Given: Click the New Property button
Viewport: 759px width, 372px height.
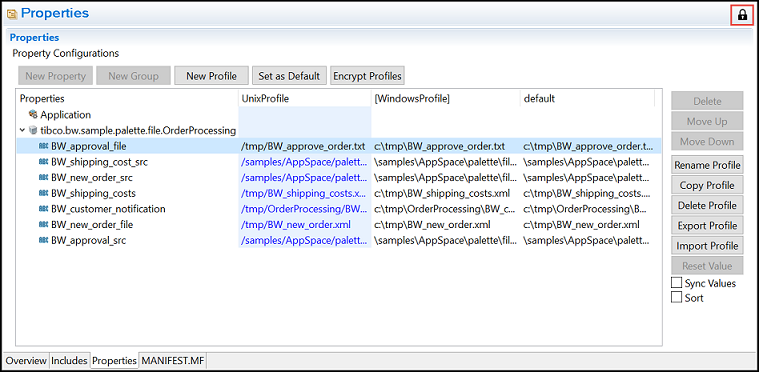Looking at the screenshot, I should [55, 76].
